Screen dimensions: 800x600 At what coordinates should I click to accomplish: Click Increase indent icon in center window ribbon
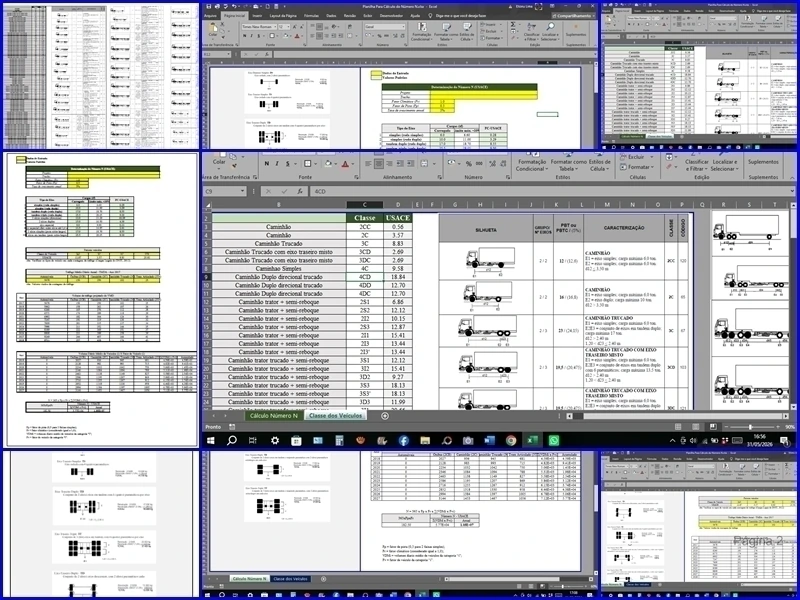[413, 164]
